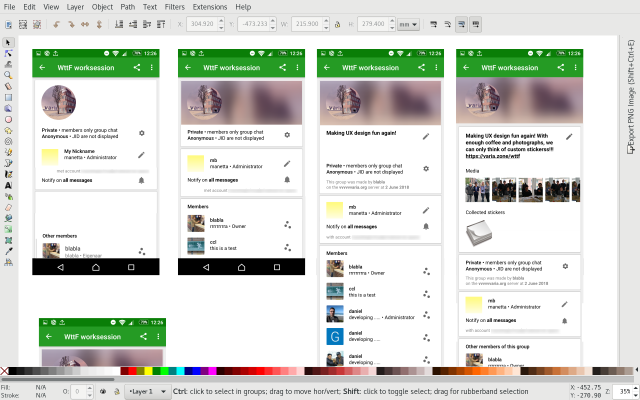Click the zoom percentage spinner arrows
Viewport: 640px width, 400px height.
(634, 391)
